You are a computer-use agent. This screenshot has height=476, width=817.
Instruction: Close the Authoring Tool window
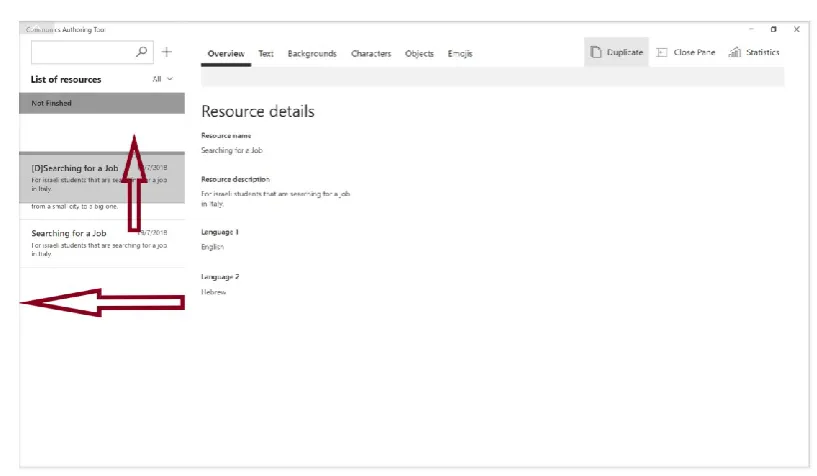[797, 29]
